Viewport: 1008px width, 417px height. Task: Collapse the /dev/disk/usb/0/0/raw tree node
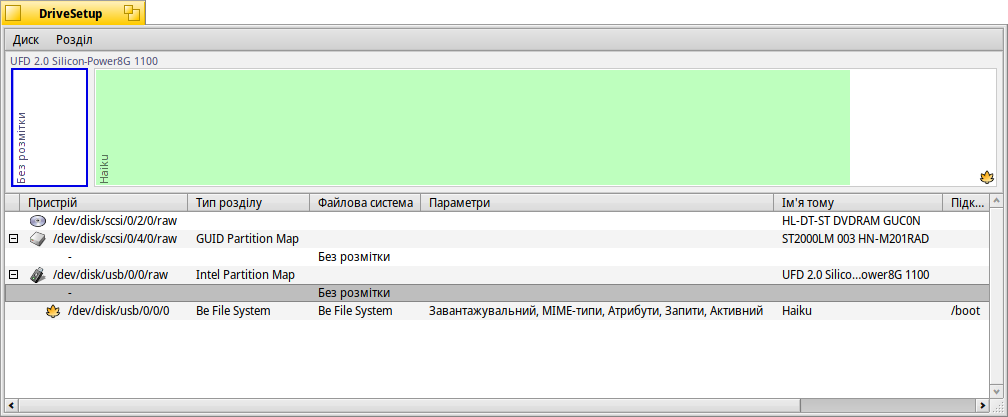[x=13, y=275]
